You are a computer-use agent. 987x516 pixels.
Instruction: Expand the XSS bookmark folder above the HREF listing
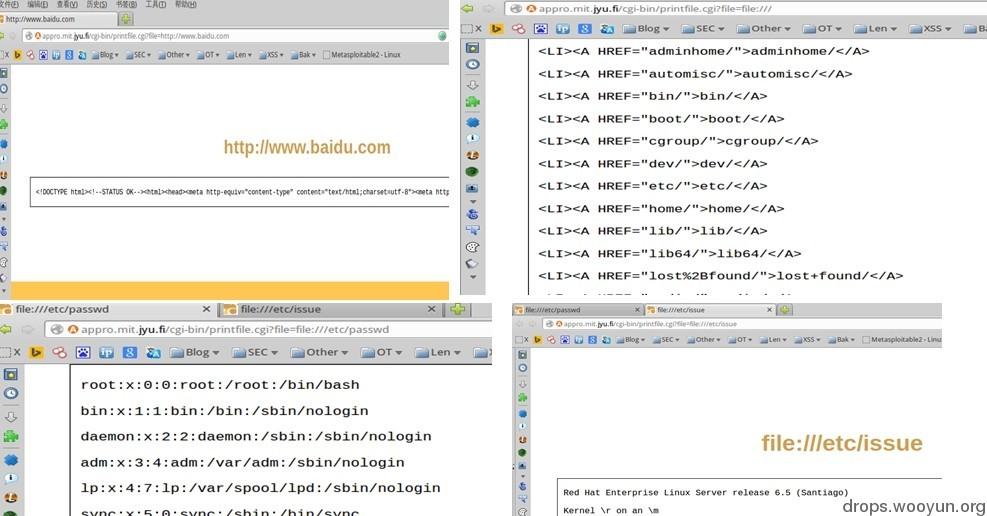930,28
